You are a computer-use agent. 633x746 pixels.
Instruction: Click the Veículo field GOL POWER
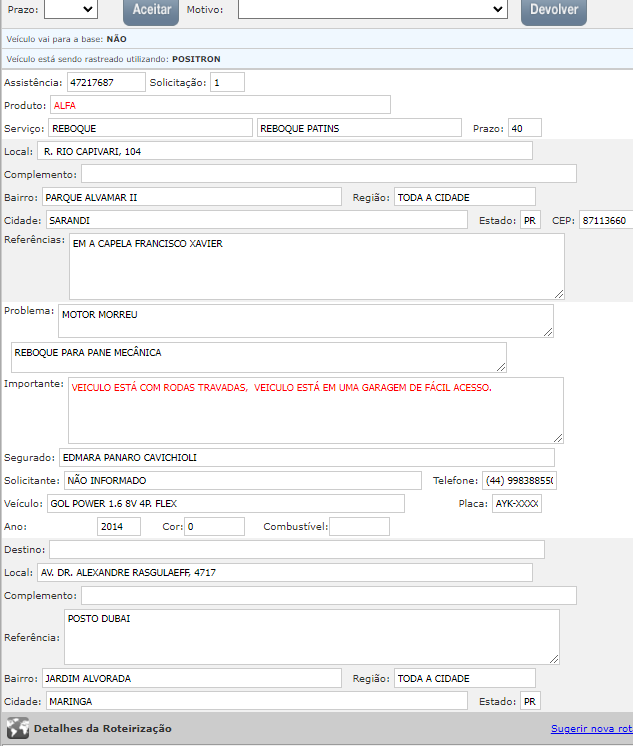pyautogui.click(x=225, y=503)
